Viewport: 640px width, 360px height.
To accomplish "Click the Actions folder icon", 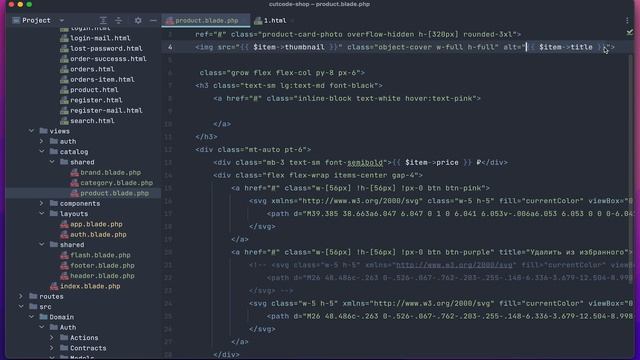I will tap(64, 338).
